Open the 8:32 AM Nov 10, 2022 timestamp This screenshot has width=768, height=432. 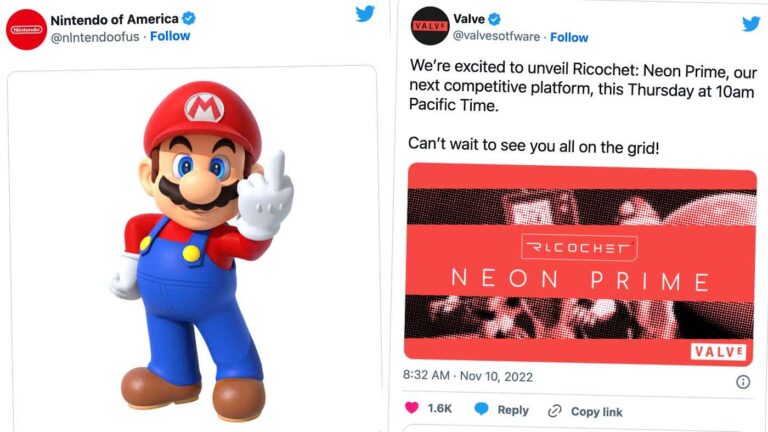coord(468,377)
